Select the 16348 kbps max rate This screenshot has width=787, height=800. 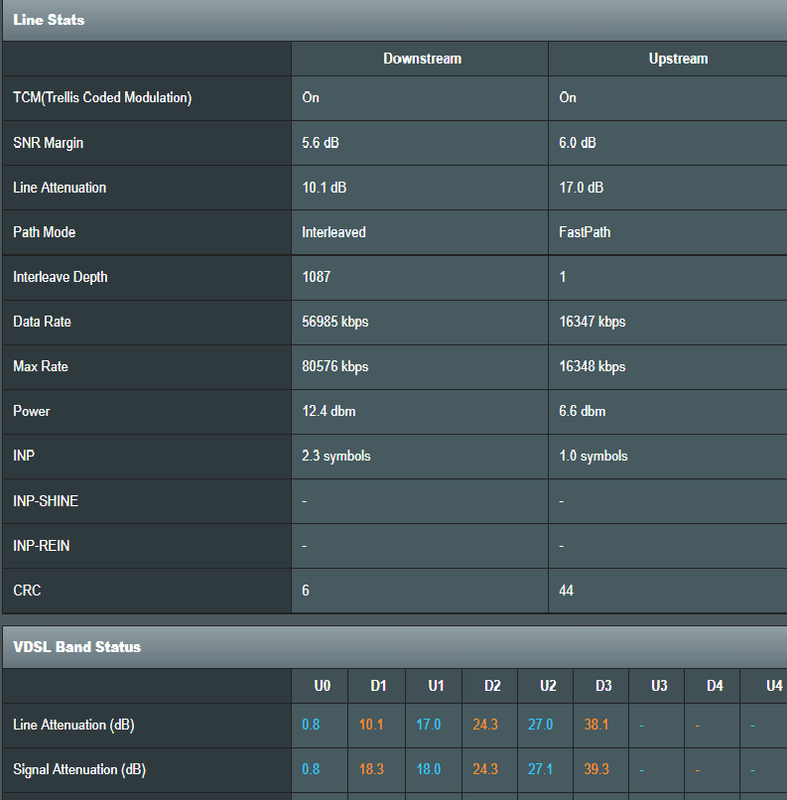592,366
